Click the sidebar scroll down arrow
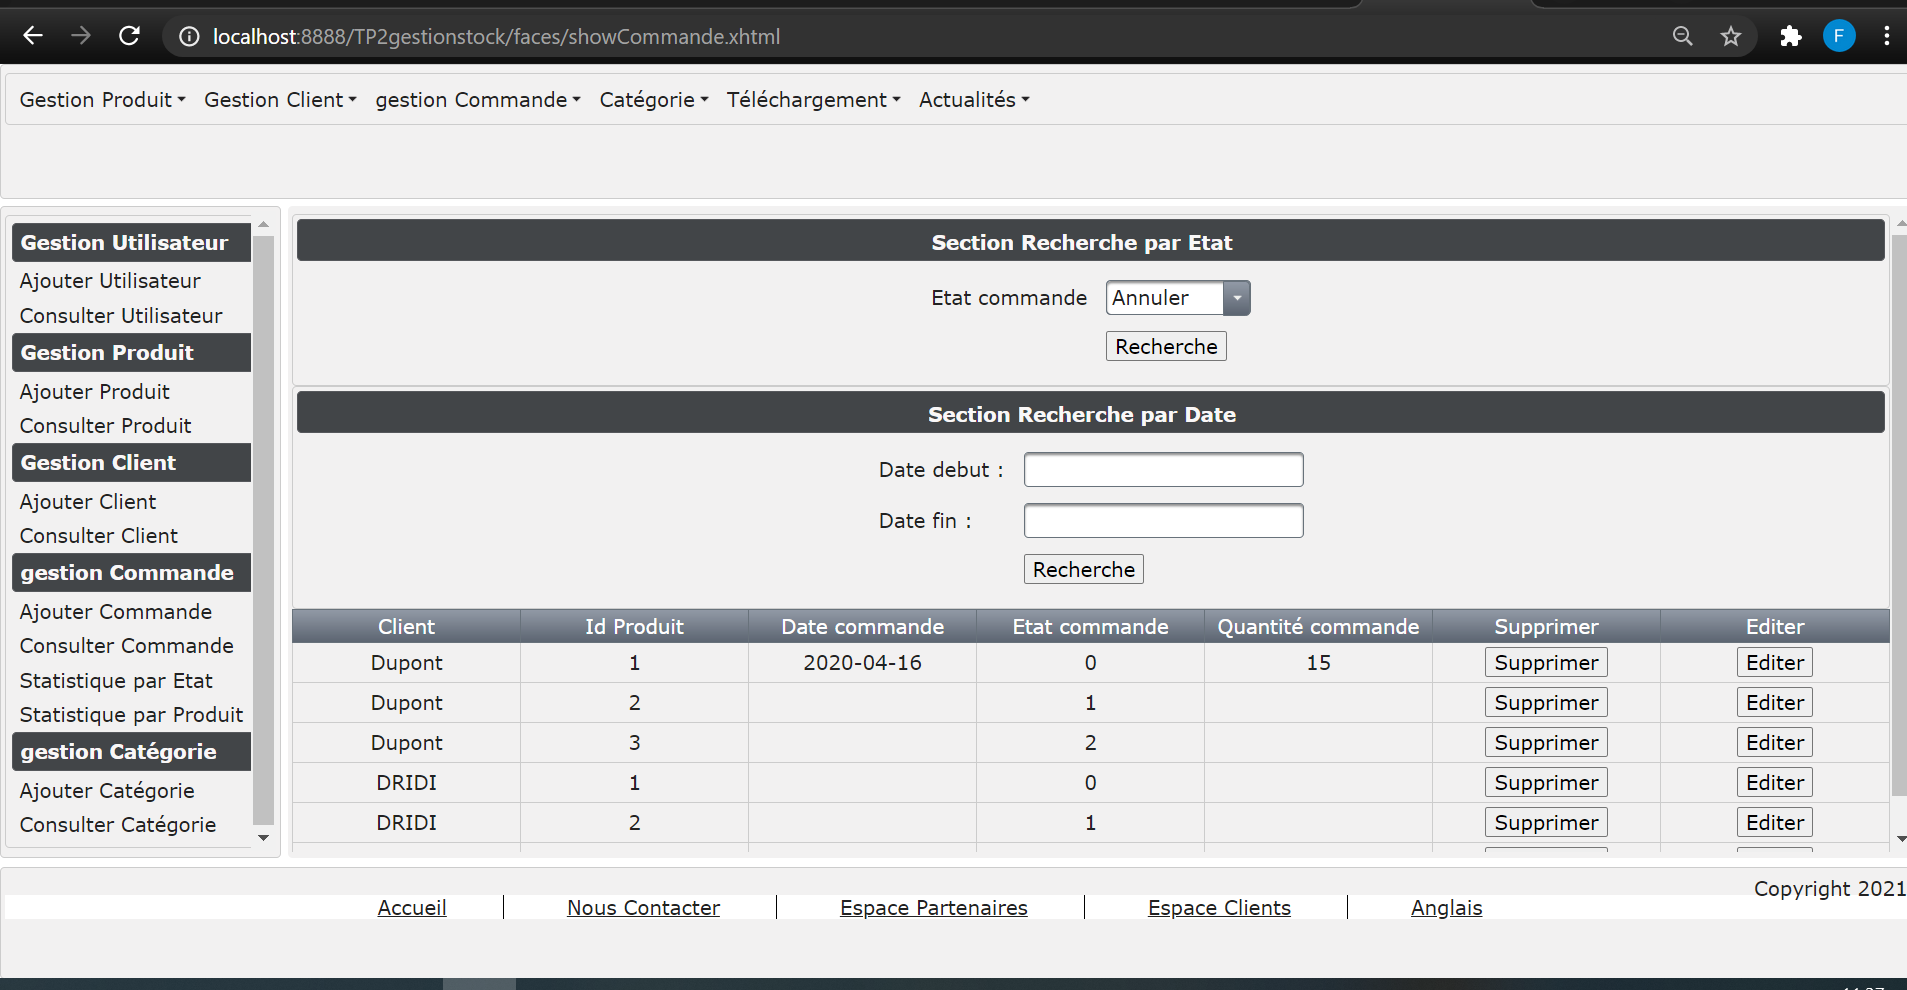1907x990 pixels. pos(264,838)
